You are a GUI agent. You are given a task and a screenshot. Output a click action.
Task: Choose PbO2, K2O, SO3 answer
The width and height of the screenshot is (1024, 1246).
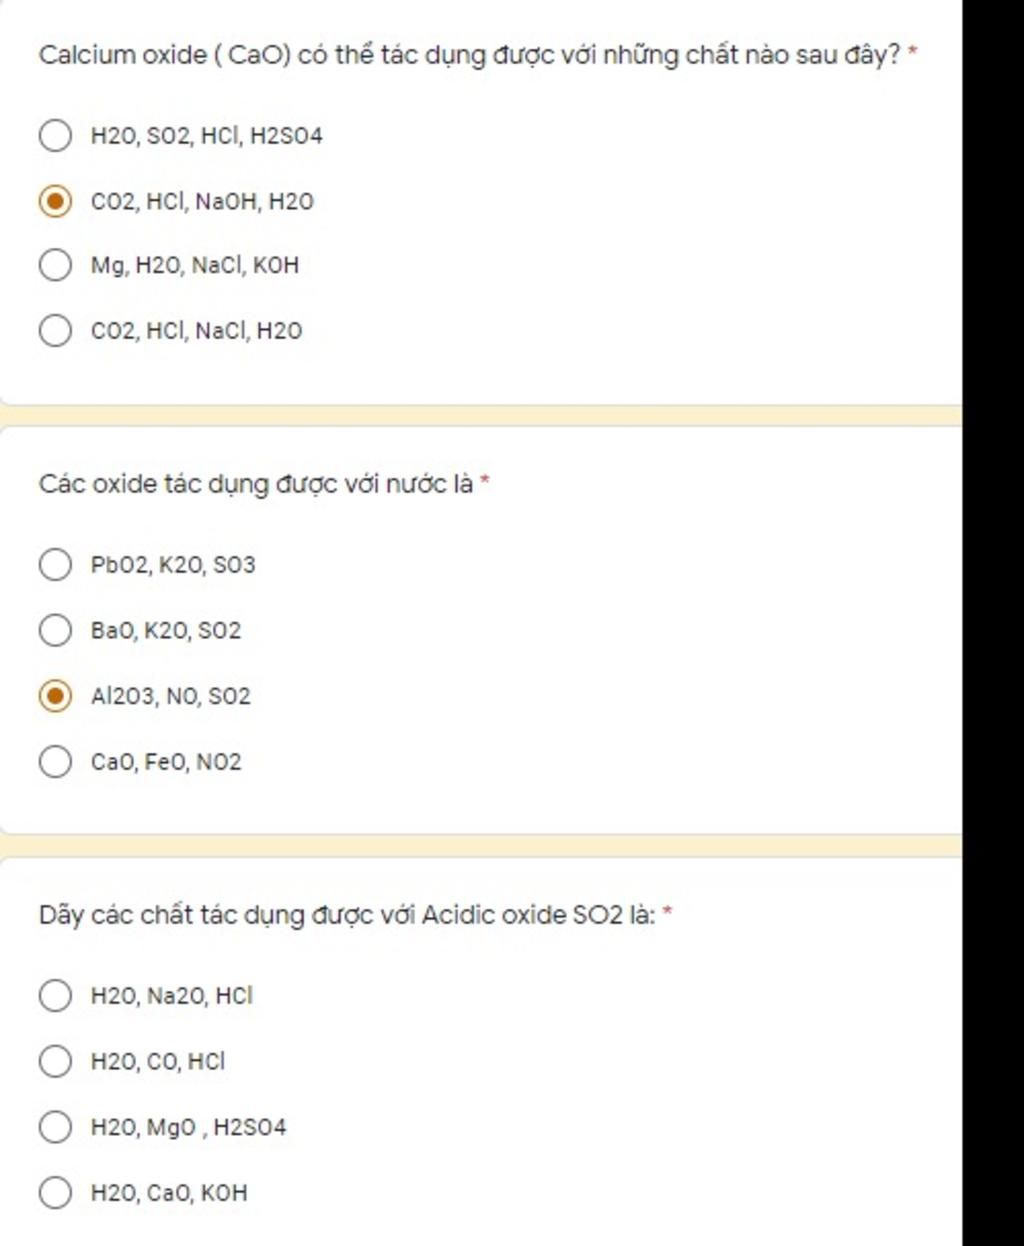tap(55, 565)
